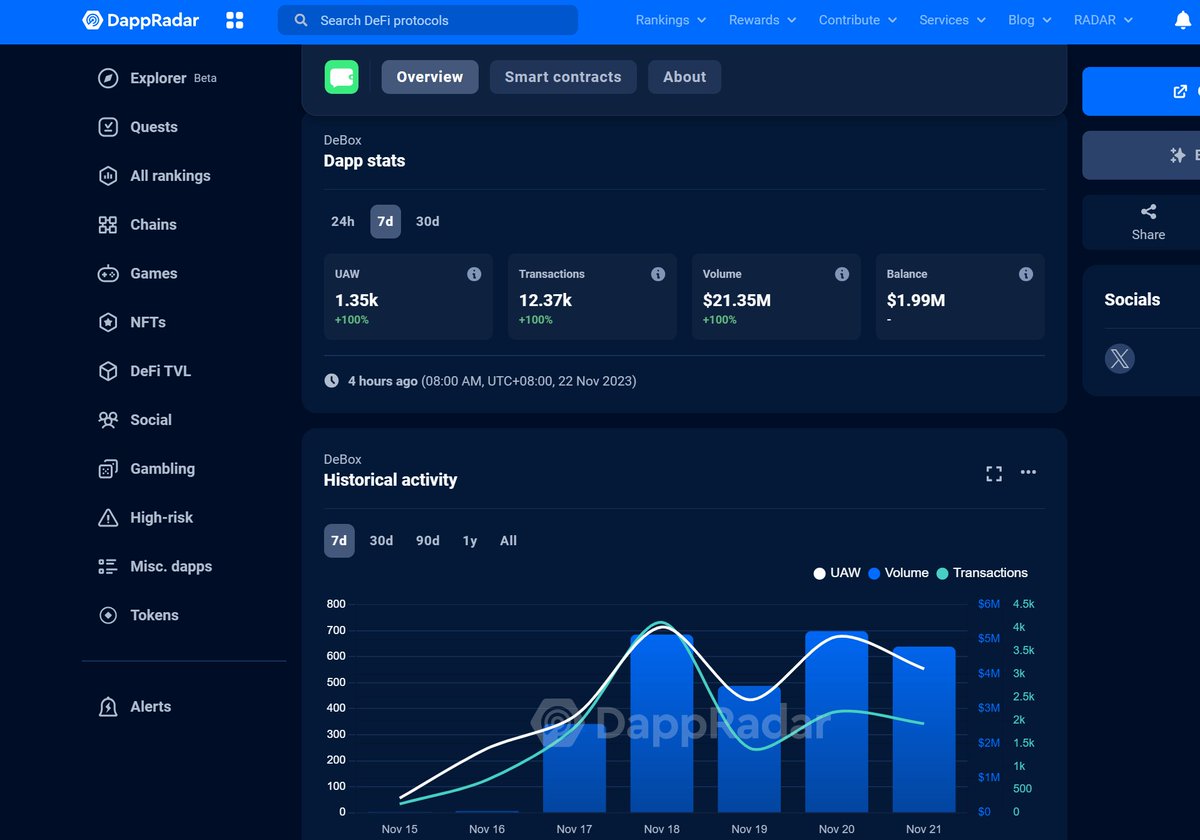Click the All rankings icon
1200x840 pixels.
pyautogui.click(x=108, y=176)
